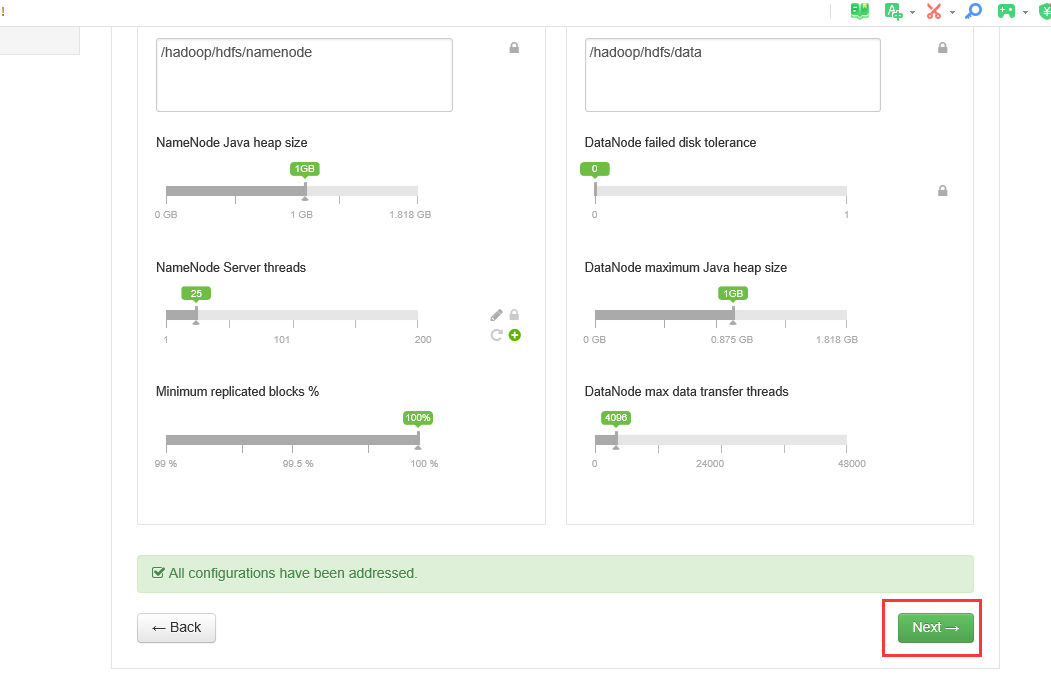Screen dimensions: 1051x674
Task: Click the green translate icon
Action: (893, 11)
